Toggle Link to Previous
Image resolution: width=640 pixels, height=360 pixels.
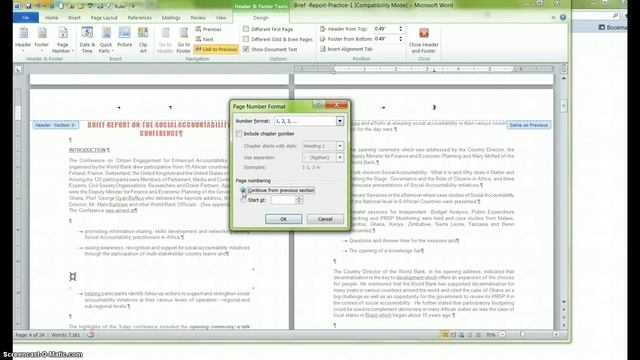coord(216,49)
